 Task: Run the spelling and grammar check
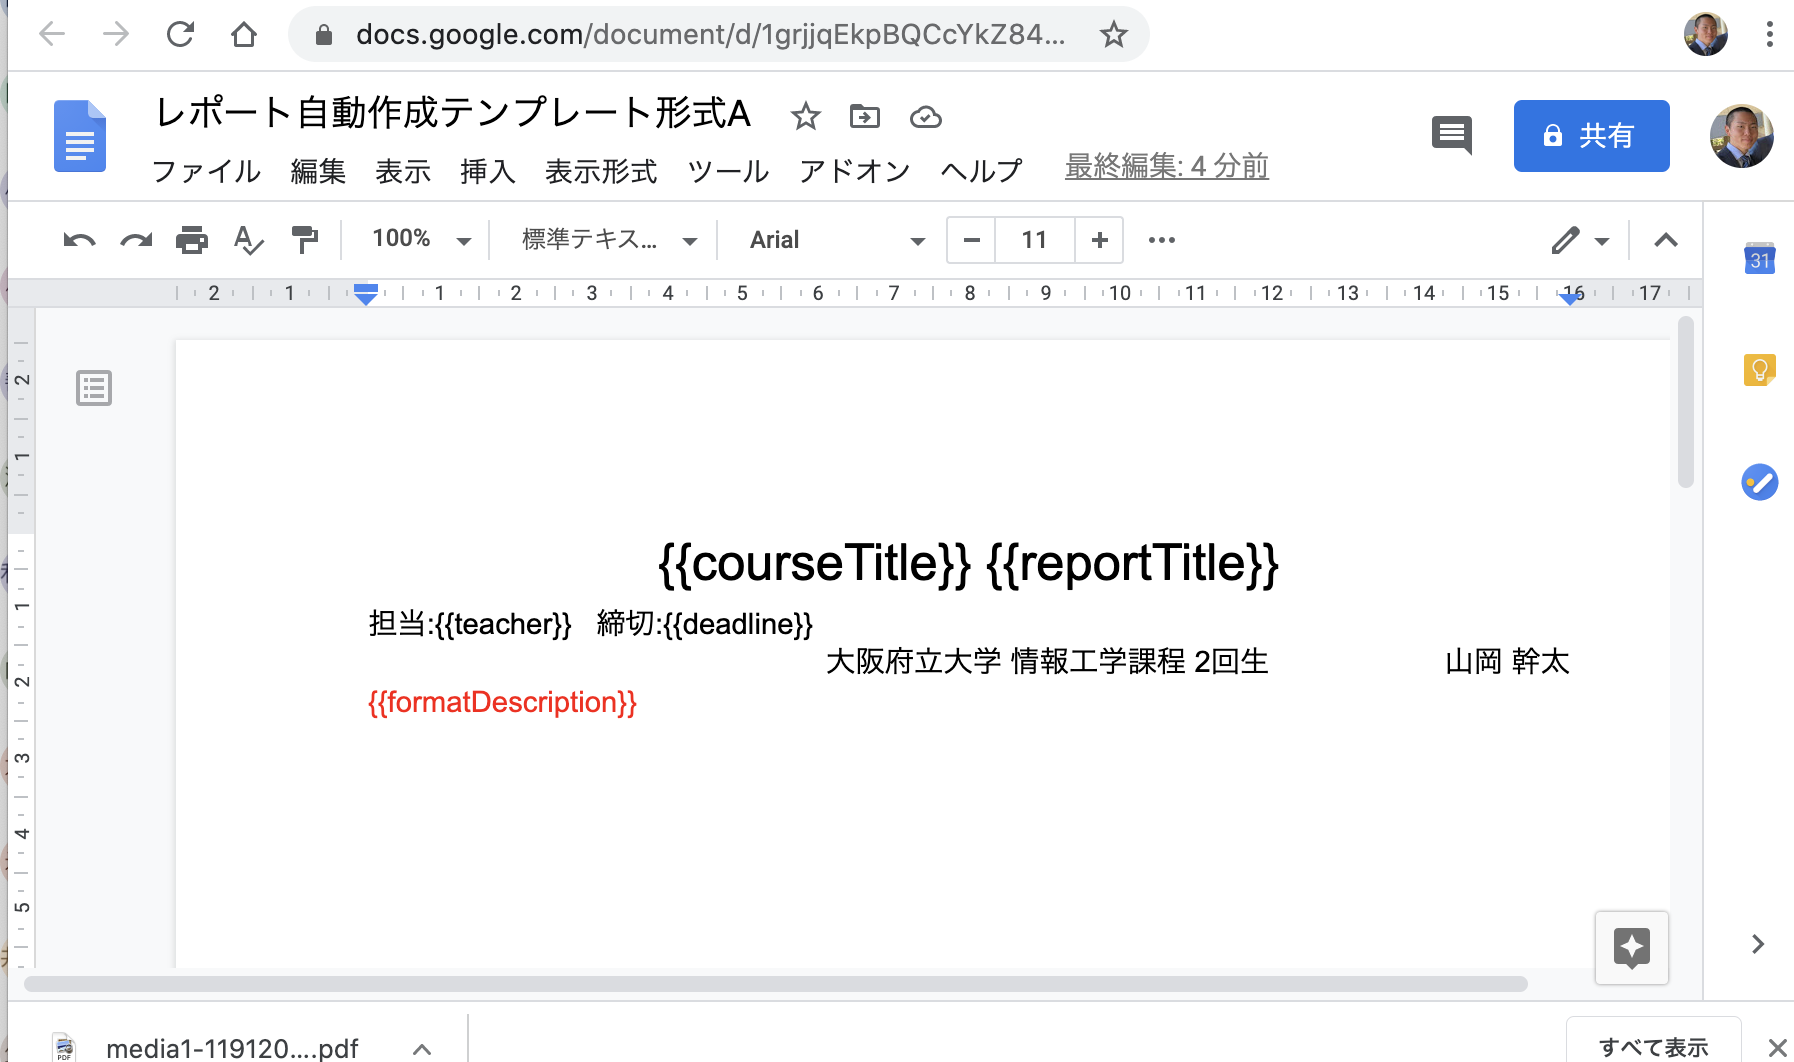[248, 240]
